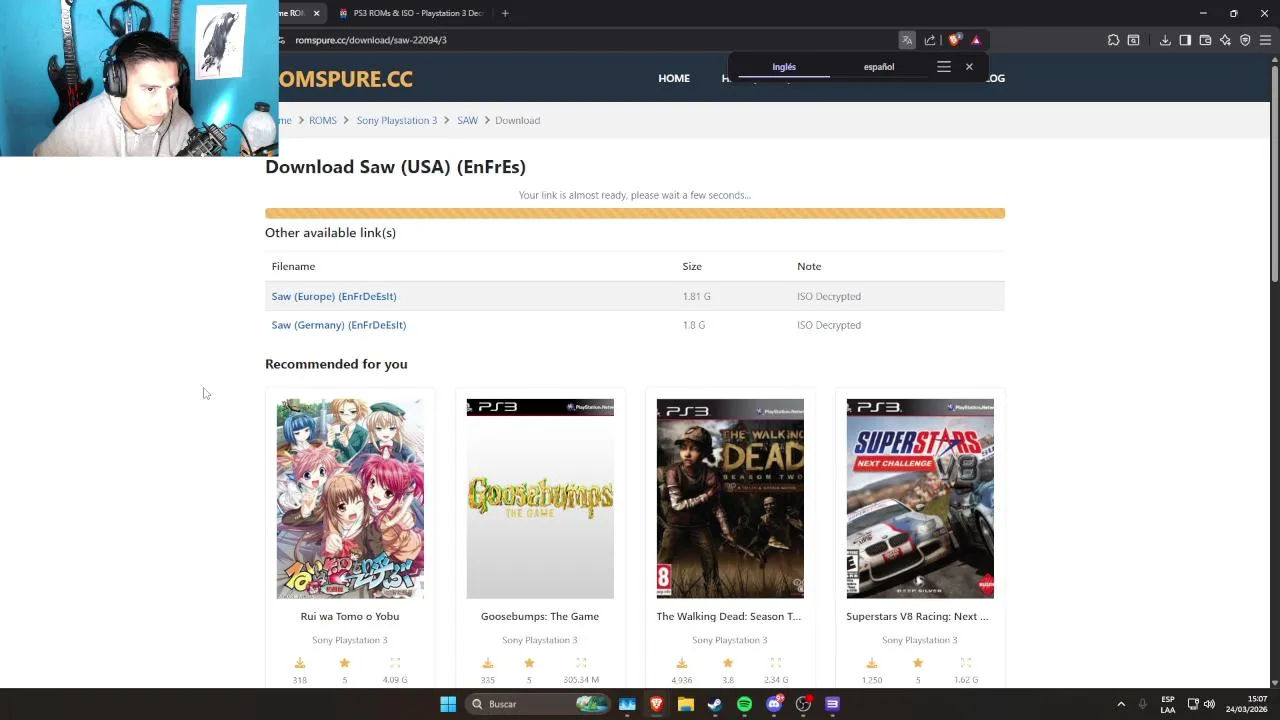Click Brave browser icon in taskbar

pos(656,704)
